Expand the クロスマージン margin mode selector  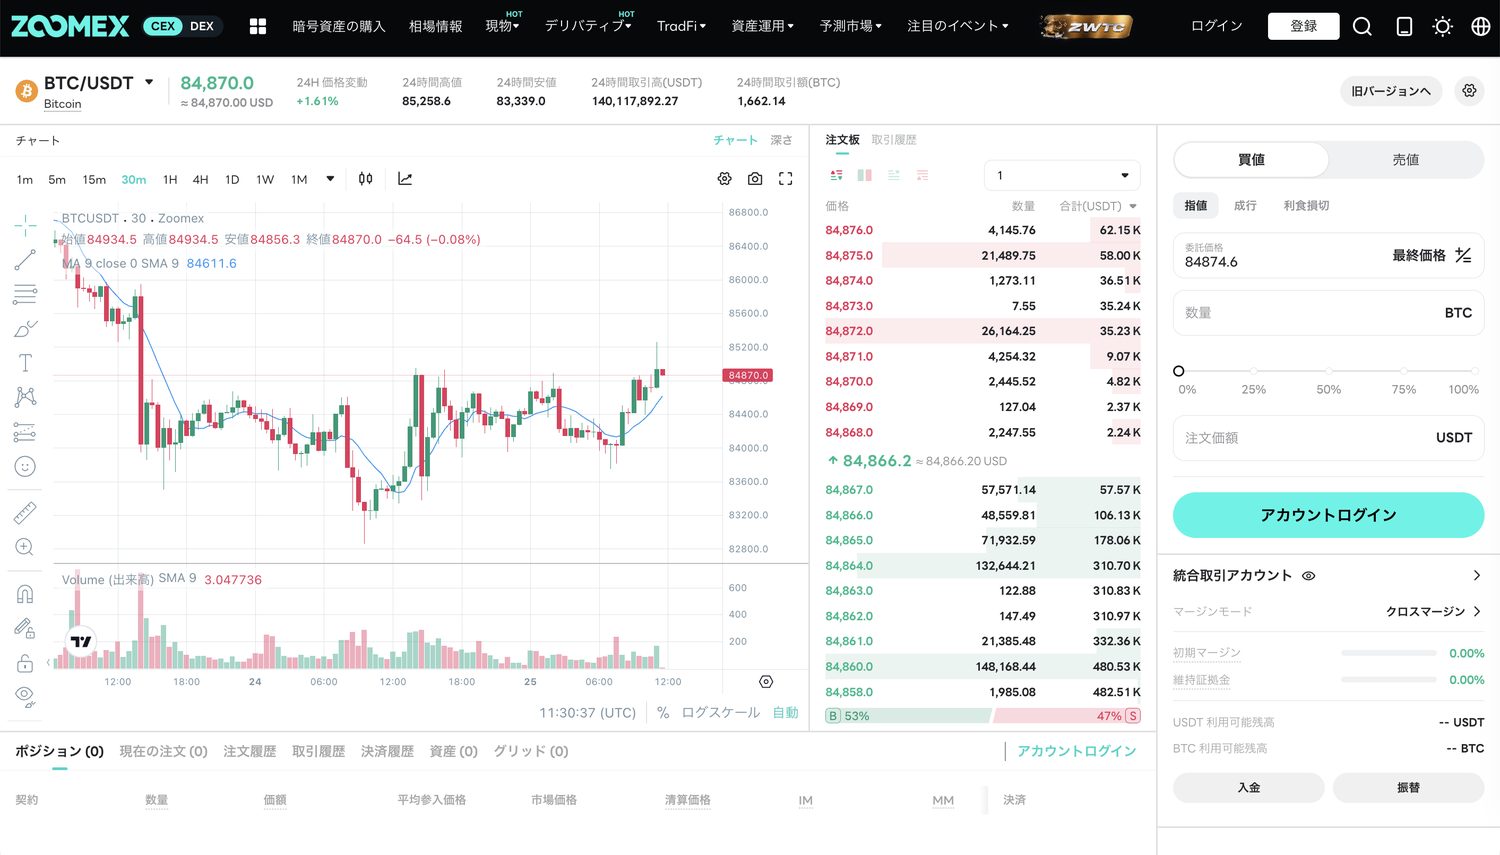(1433, 611)
